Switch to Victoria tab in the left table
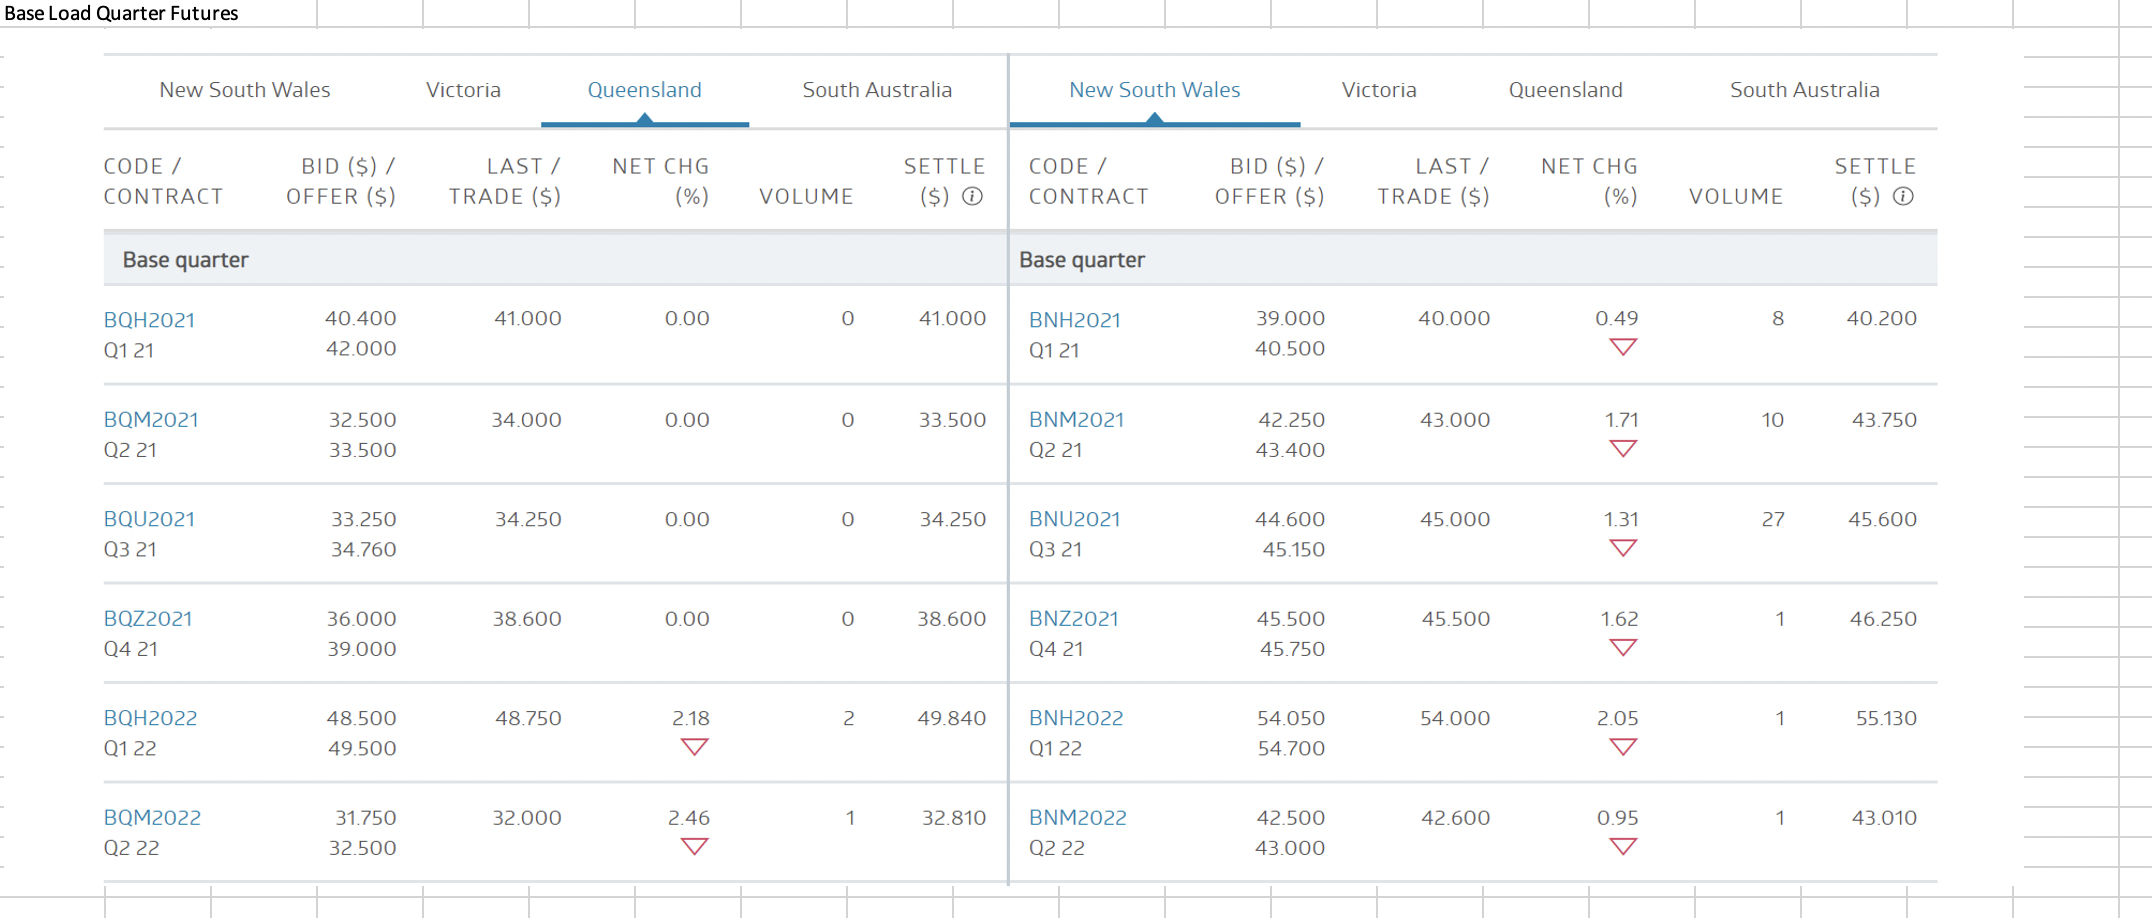 (463, 90)
